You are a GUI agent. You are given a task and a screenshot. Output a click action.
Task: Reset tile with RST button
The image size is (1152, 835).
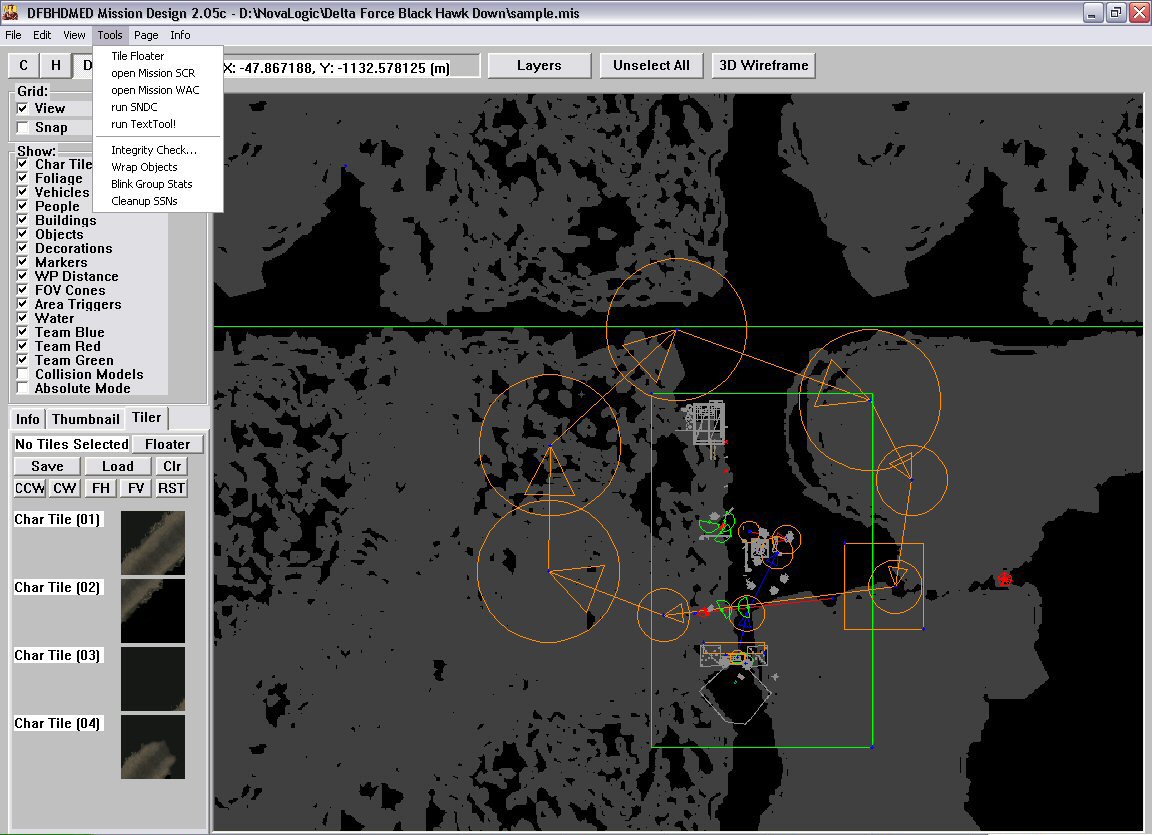click(171, 488)
